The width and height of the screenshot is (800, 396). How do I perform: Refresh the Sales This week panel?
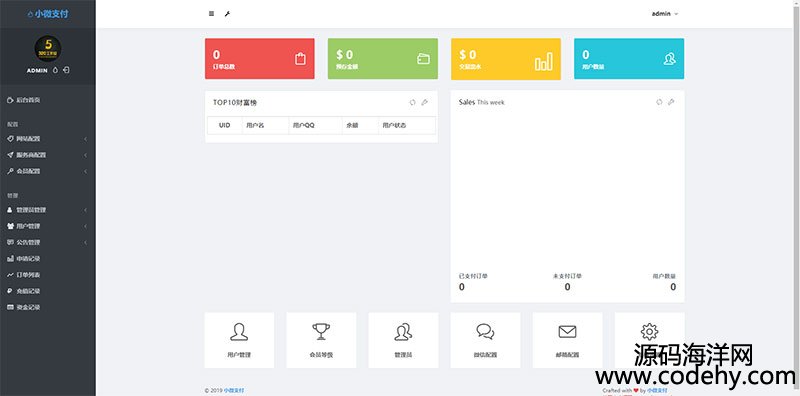[x=659, y=102]
